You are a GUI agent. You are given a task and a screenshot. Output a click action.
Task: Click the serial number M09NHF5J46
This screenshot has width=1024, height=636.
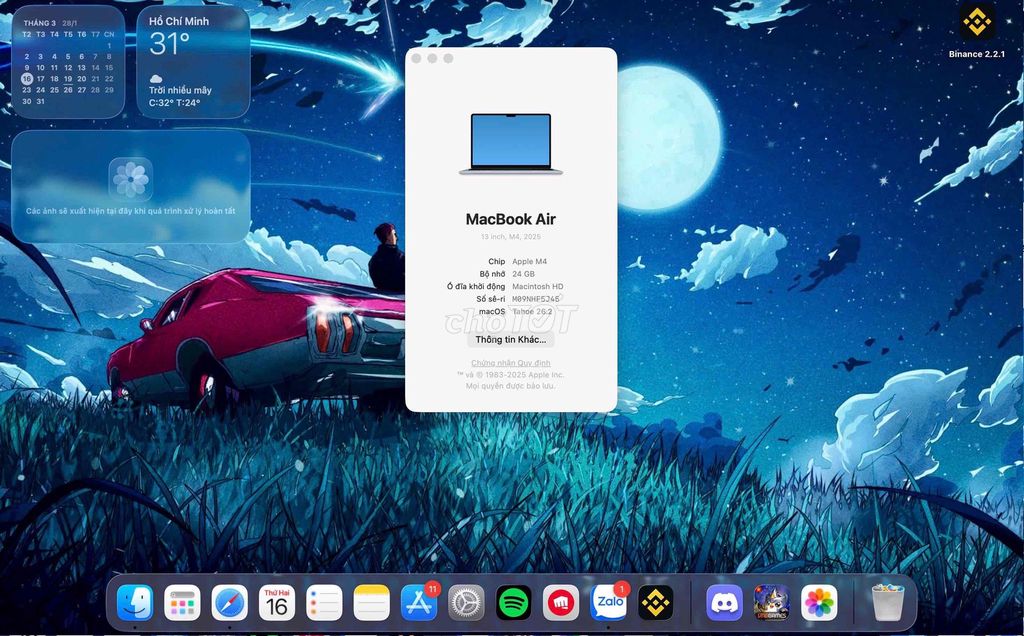coord(536,299)
